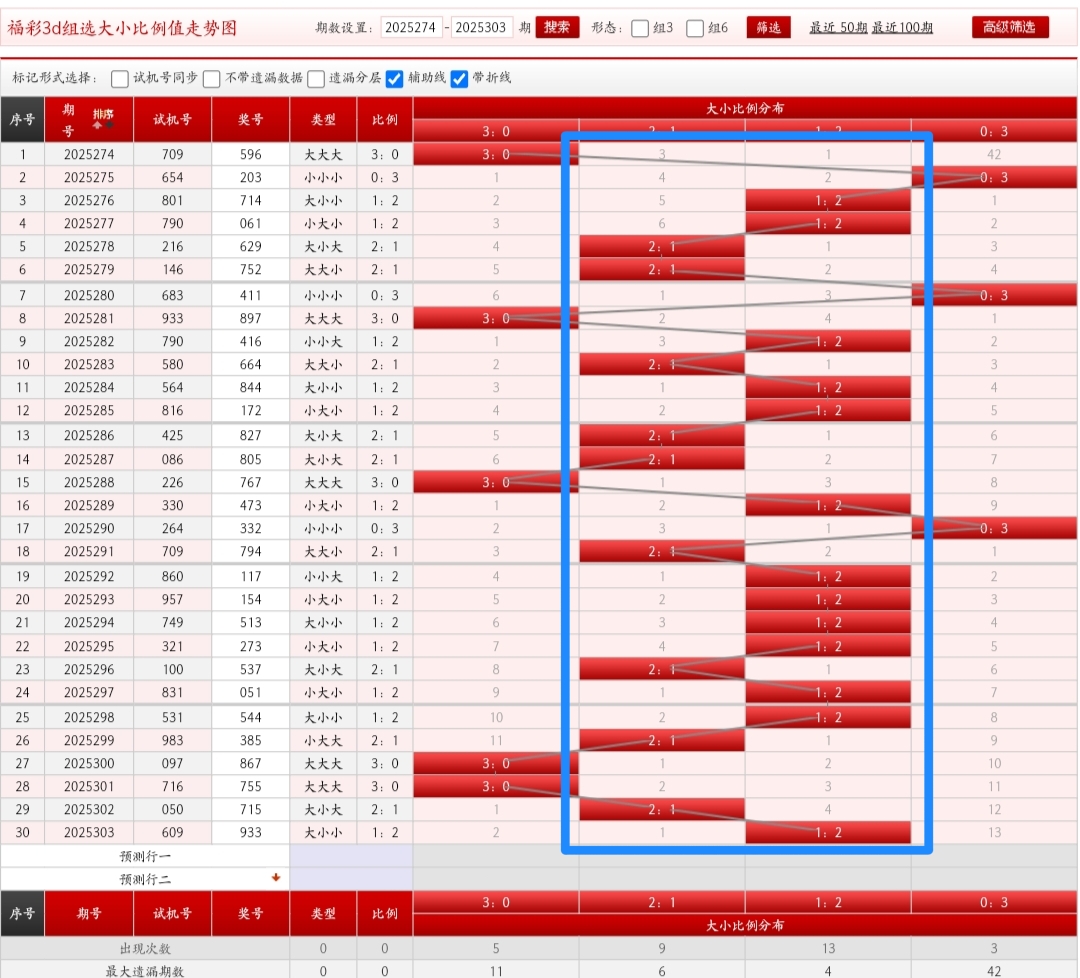The height and width of the screenshot is (978, 1080).
Task: Click highlighted 0:3 cell in row 2025275
Action: 994,178
